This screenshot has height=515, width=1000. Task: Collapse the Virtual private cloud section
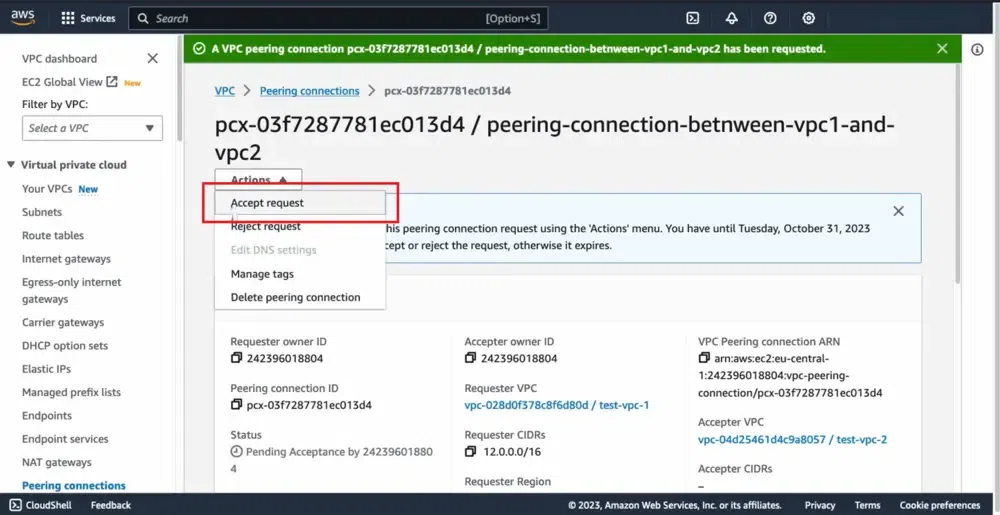coord(11,165)
